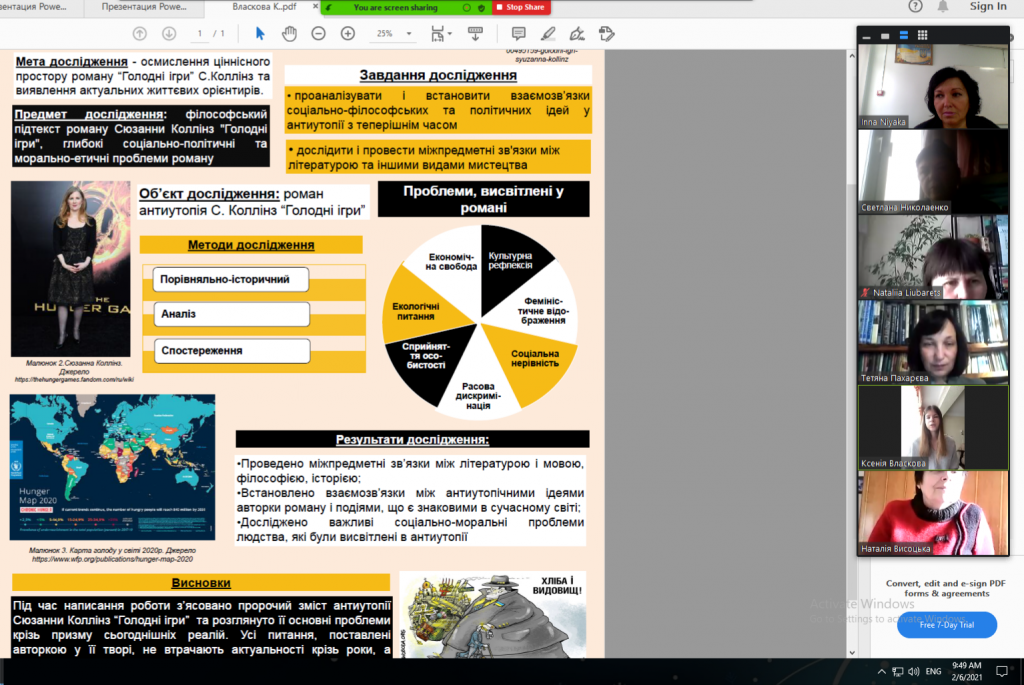The width and height of the screenshot is (1024, 685).
Task: Select Наталія Висоцька's video thumbnail
Action: point(933,513)
